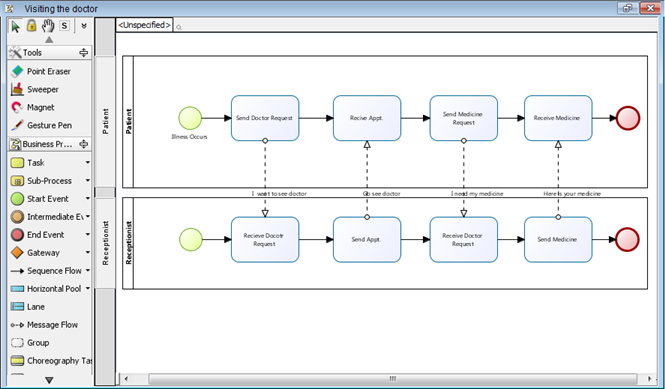Open the Sub-Process dropdown arrow
Screen dimensions: 665x389
(87, 180)
